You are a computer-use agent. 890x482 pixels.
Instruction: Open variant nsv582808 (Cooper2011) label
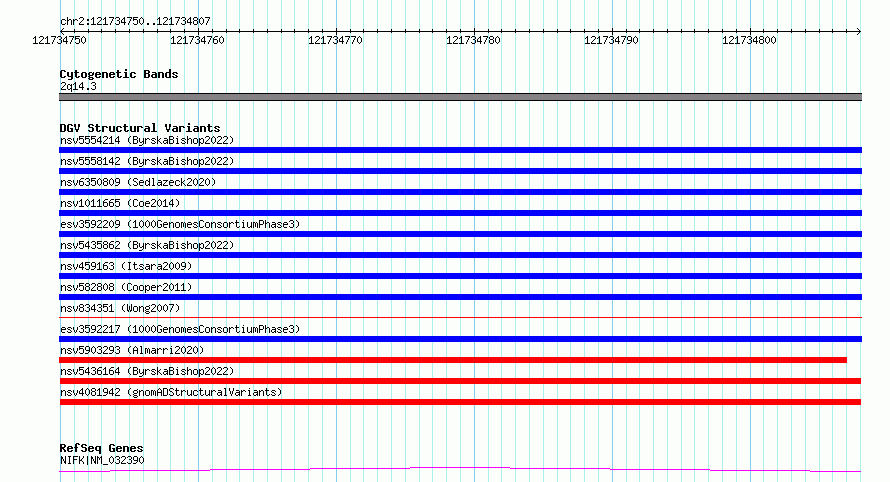126,287
